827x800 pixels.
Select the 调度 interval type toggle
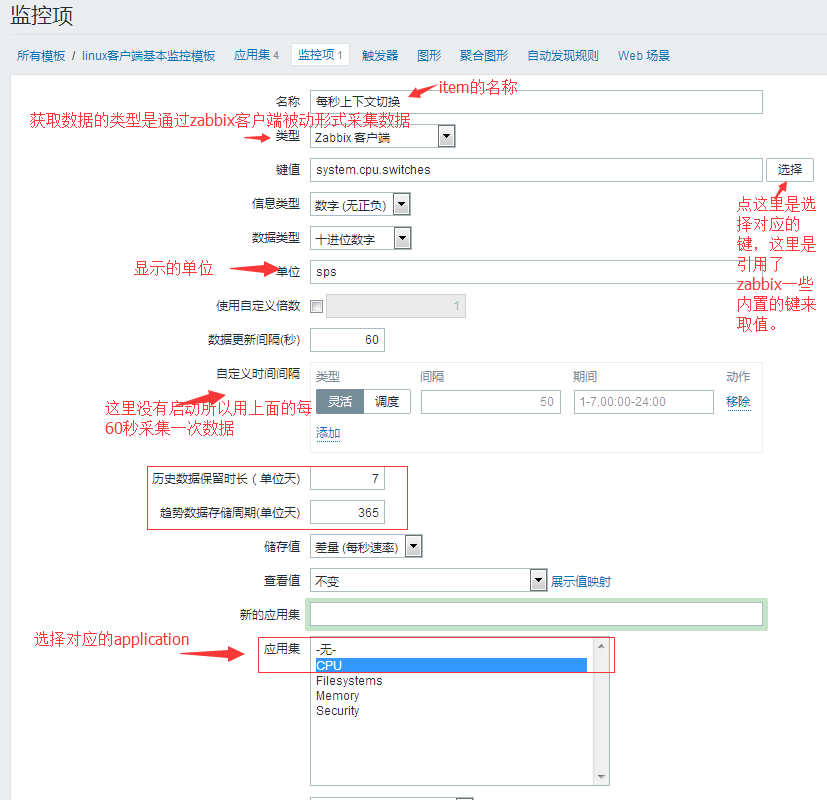386,401
